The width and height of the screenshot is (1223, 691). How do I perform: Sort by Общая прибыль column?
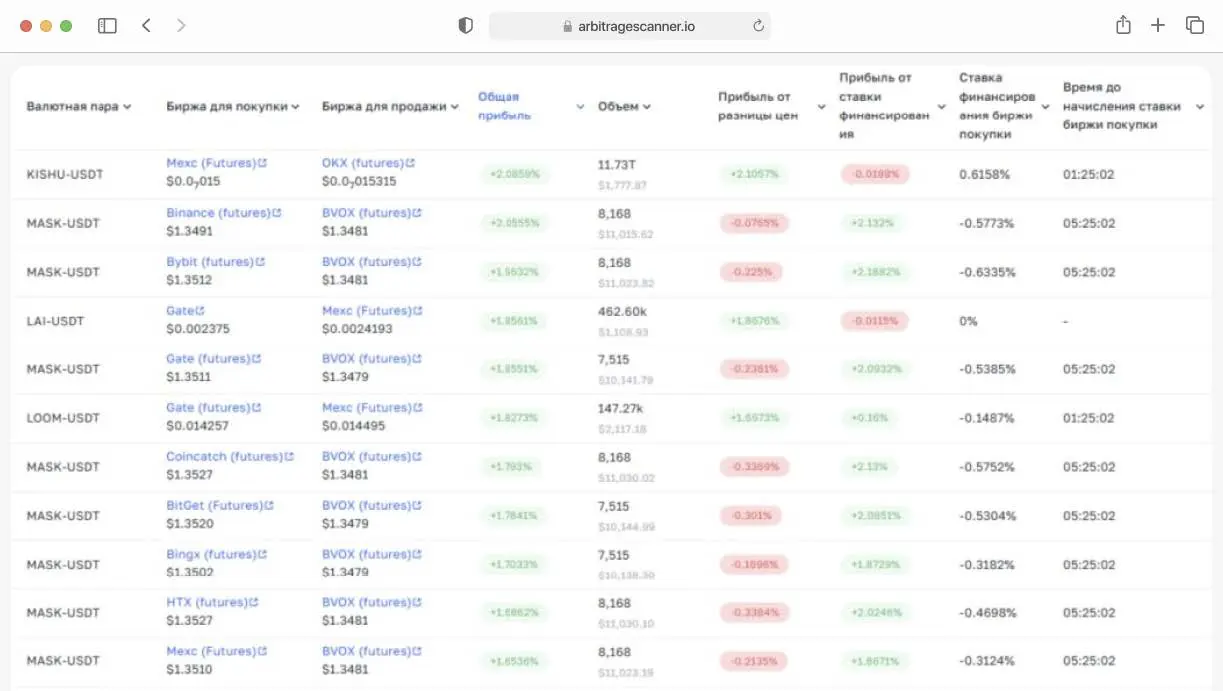tap(504, 106)
